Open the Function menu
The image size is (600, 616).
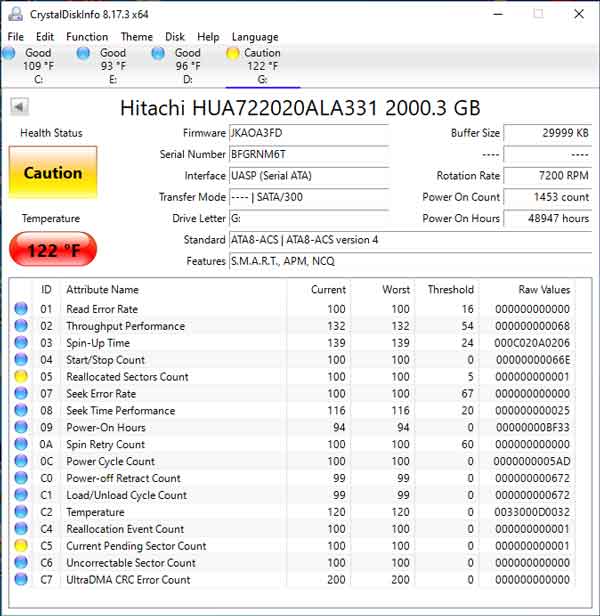[x=87, y=37]
